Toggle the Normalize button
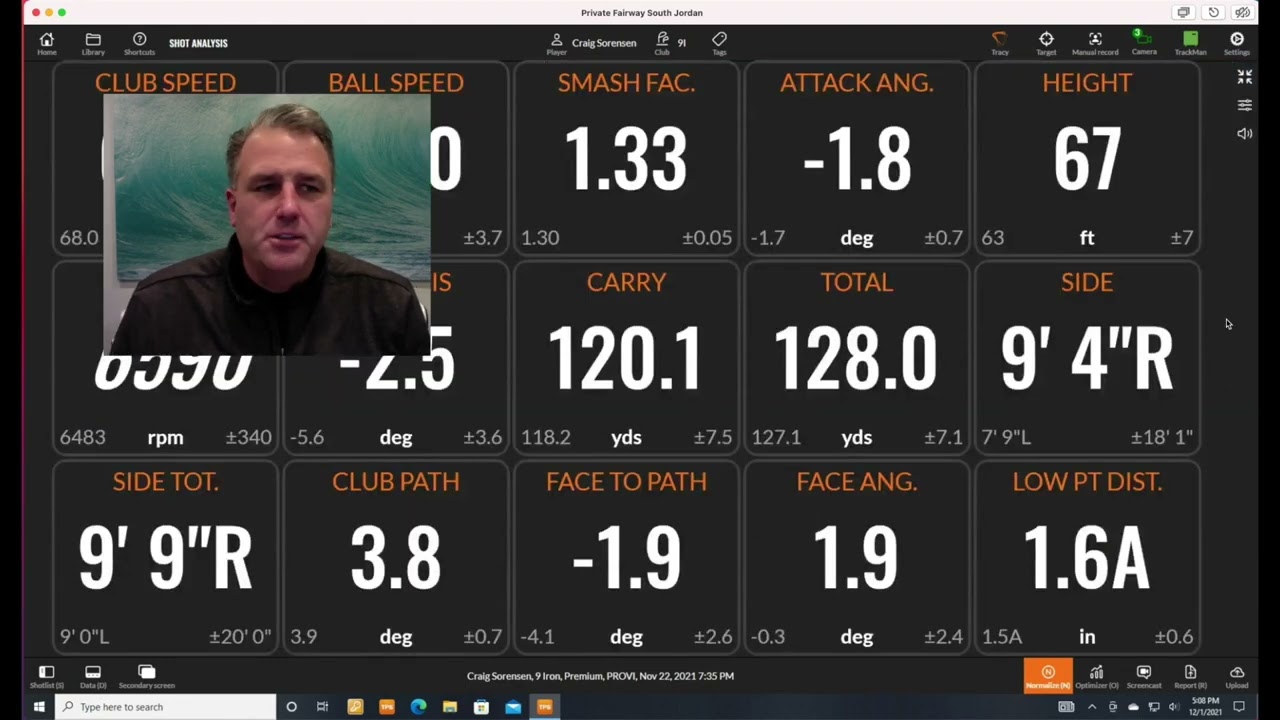 point(1048,676)
